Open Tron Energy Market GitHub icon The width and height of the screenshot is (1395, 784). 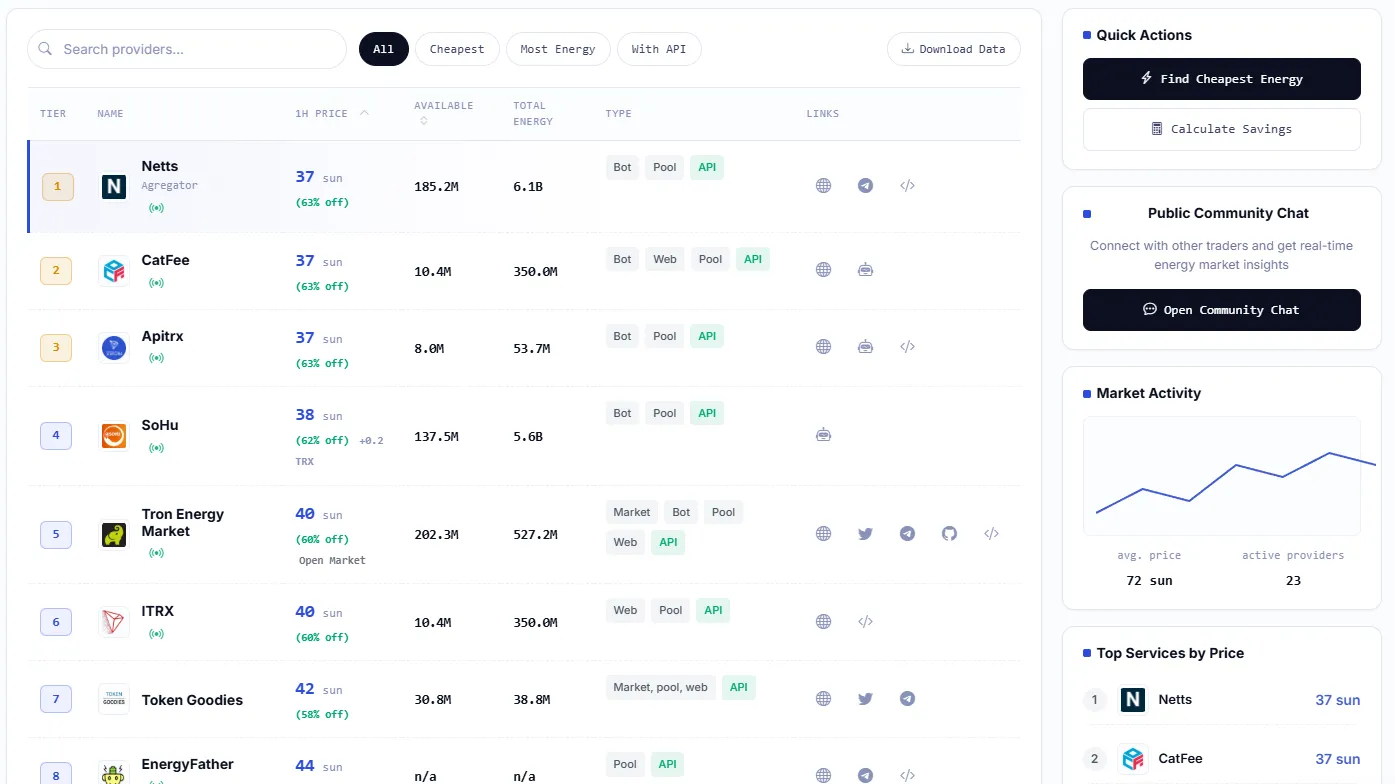coord(949,534)
